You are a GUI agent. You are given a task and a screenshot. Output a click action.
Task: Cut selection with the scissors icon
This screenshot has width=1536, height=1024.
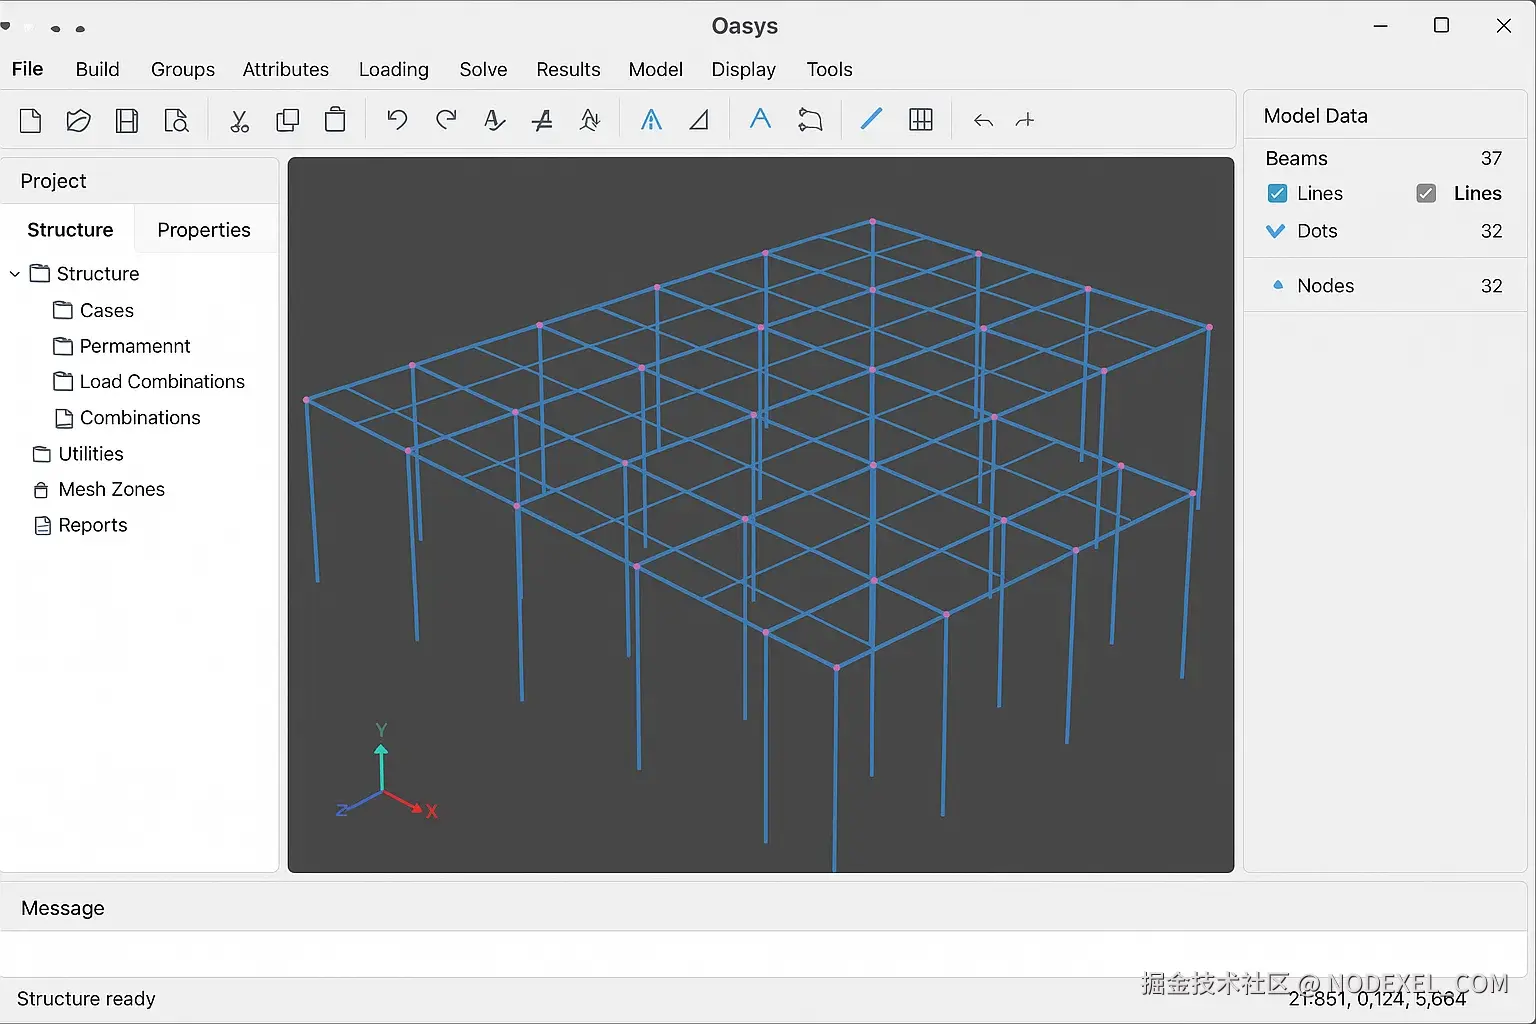(x=239, y=121)
